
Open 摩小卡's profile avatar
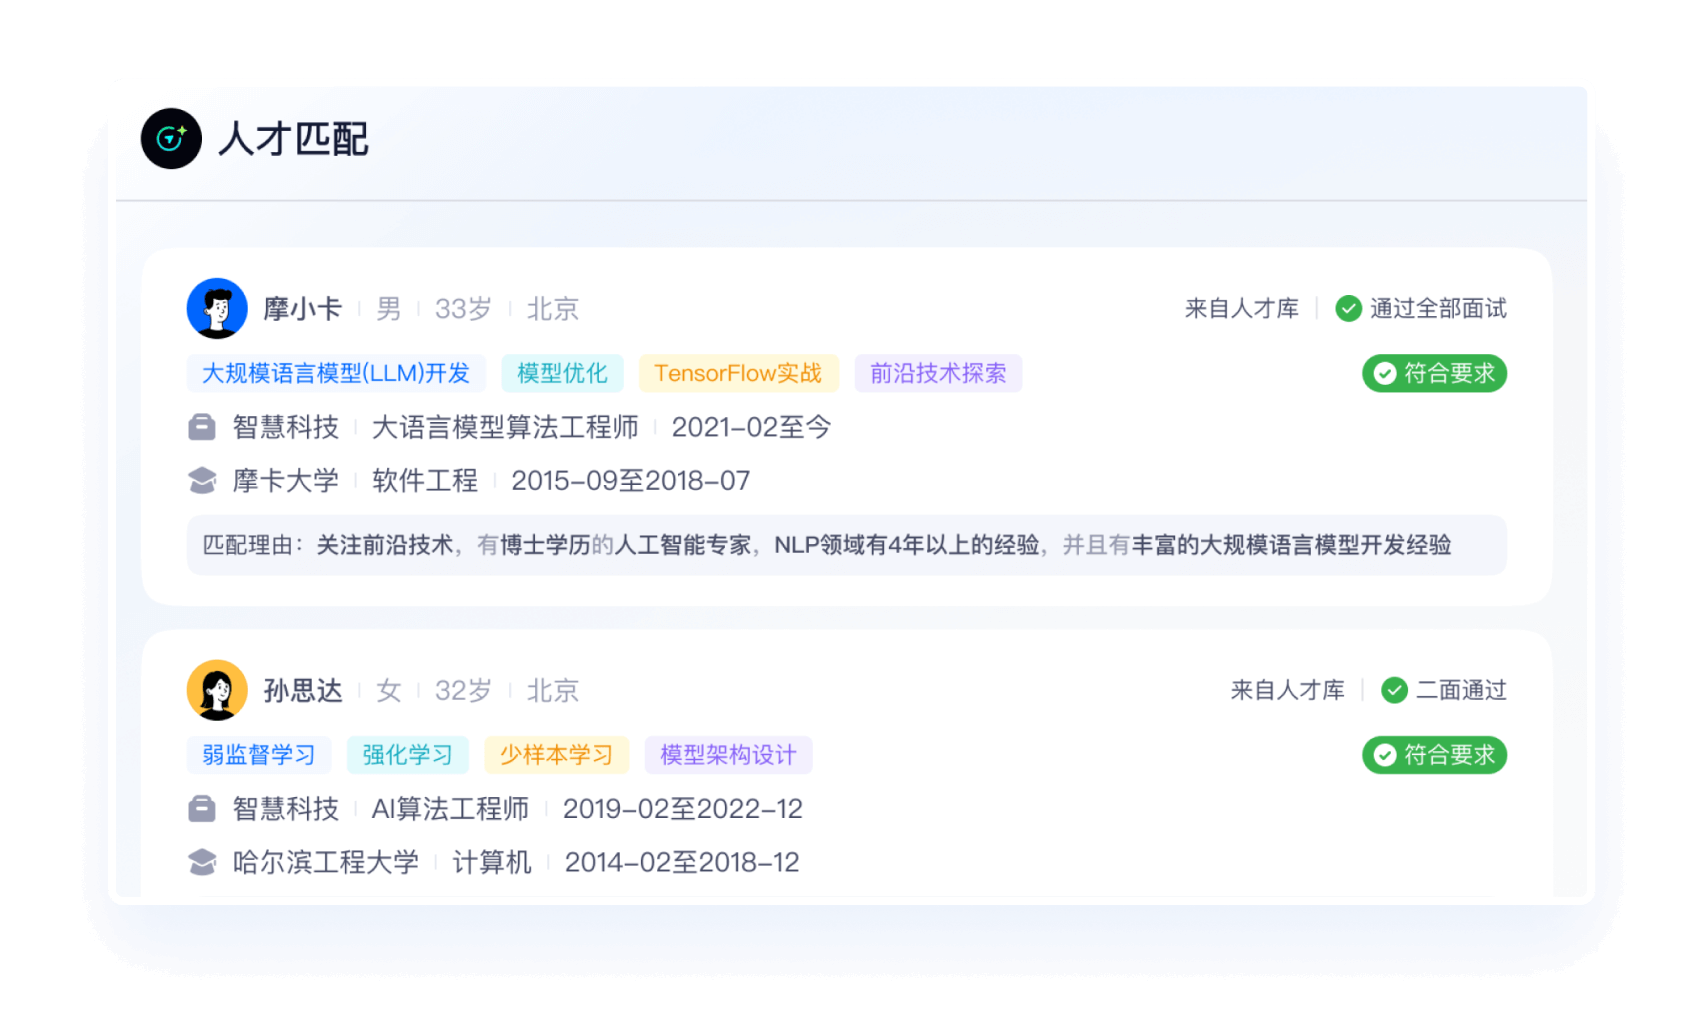coord(217,309)
